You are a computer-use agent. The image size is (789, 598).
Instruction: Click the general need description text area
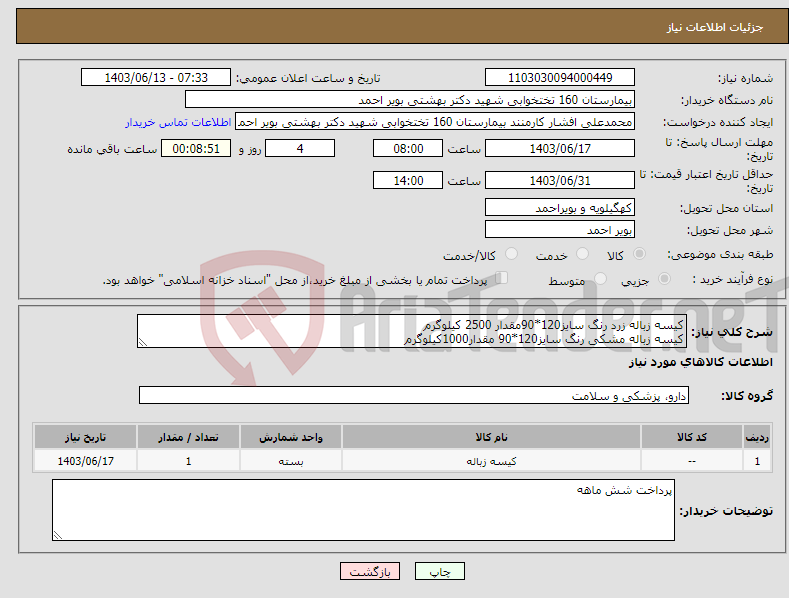click(x=412, y=331)
